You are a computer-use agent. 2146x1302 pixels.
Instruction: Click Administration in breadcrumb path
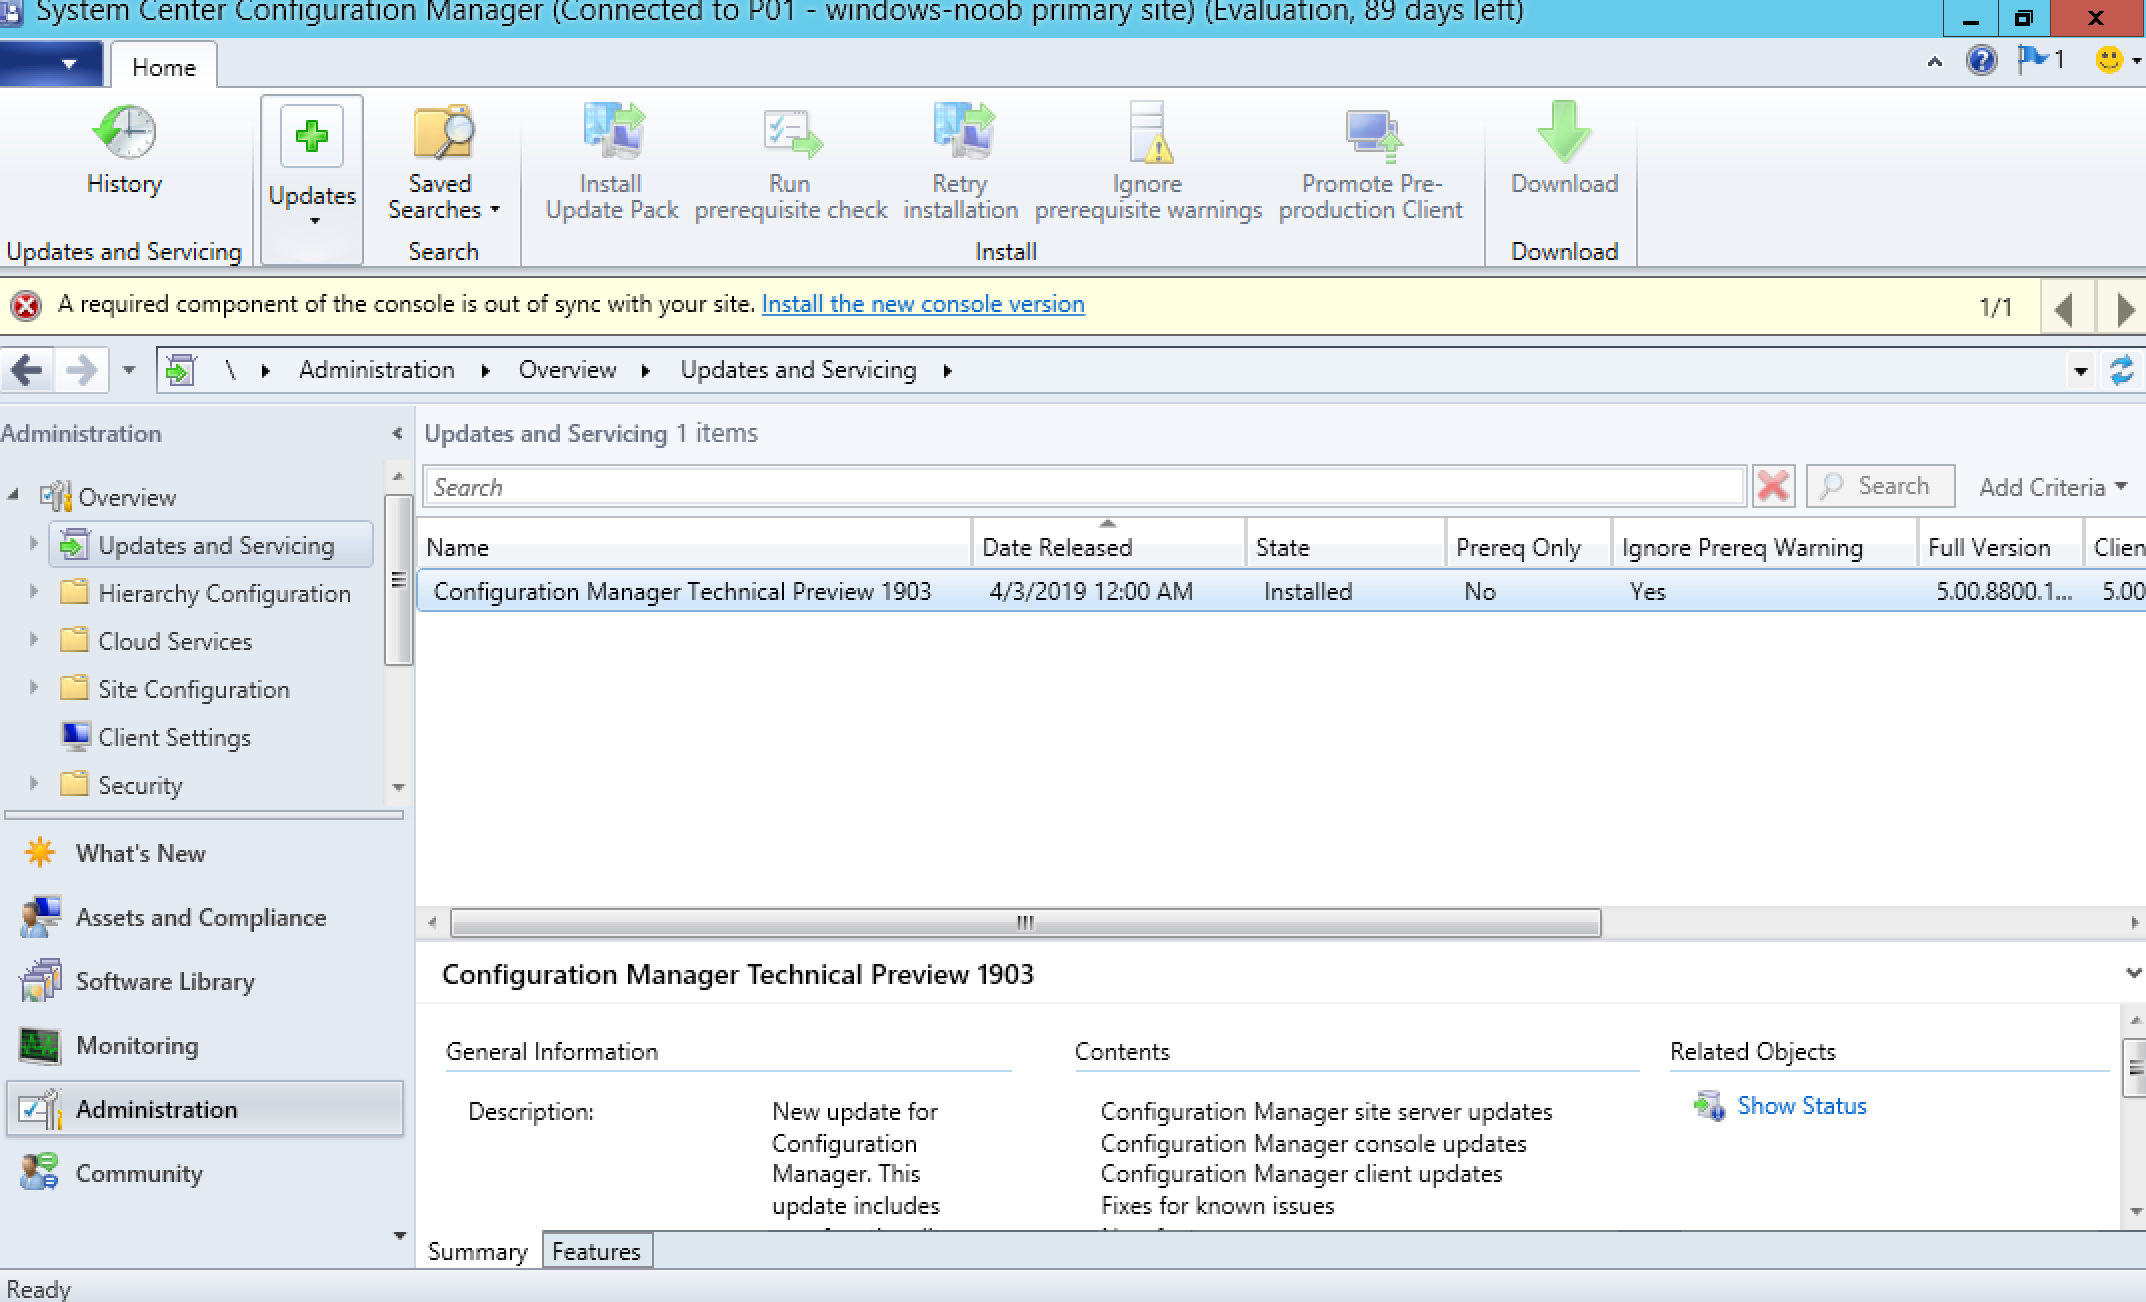pos(377,370)
